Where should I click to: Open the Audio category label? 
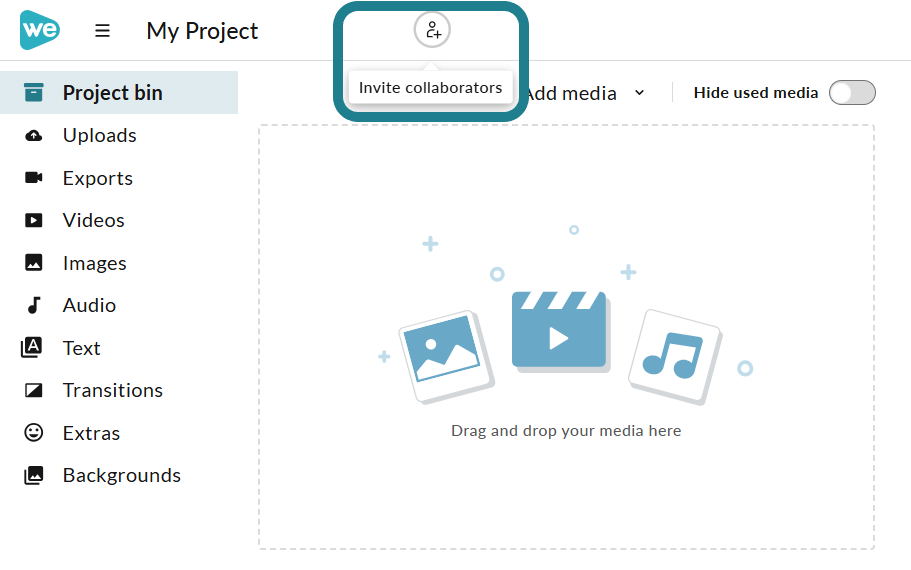(x=89, y=306)
